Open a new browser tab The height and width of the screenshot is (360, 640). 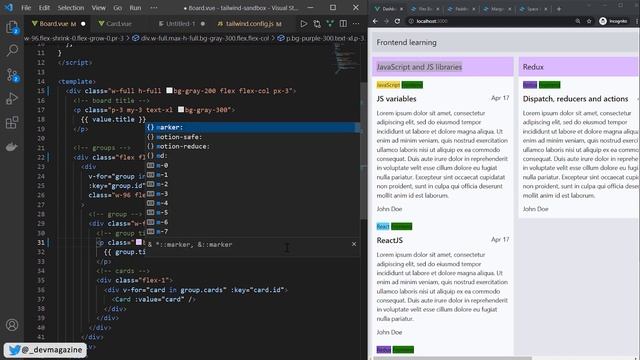(559, 9)
